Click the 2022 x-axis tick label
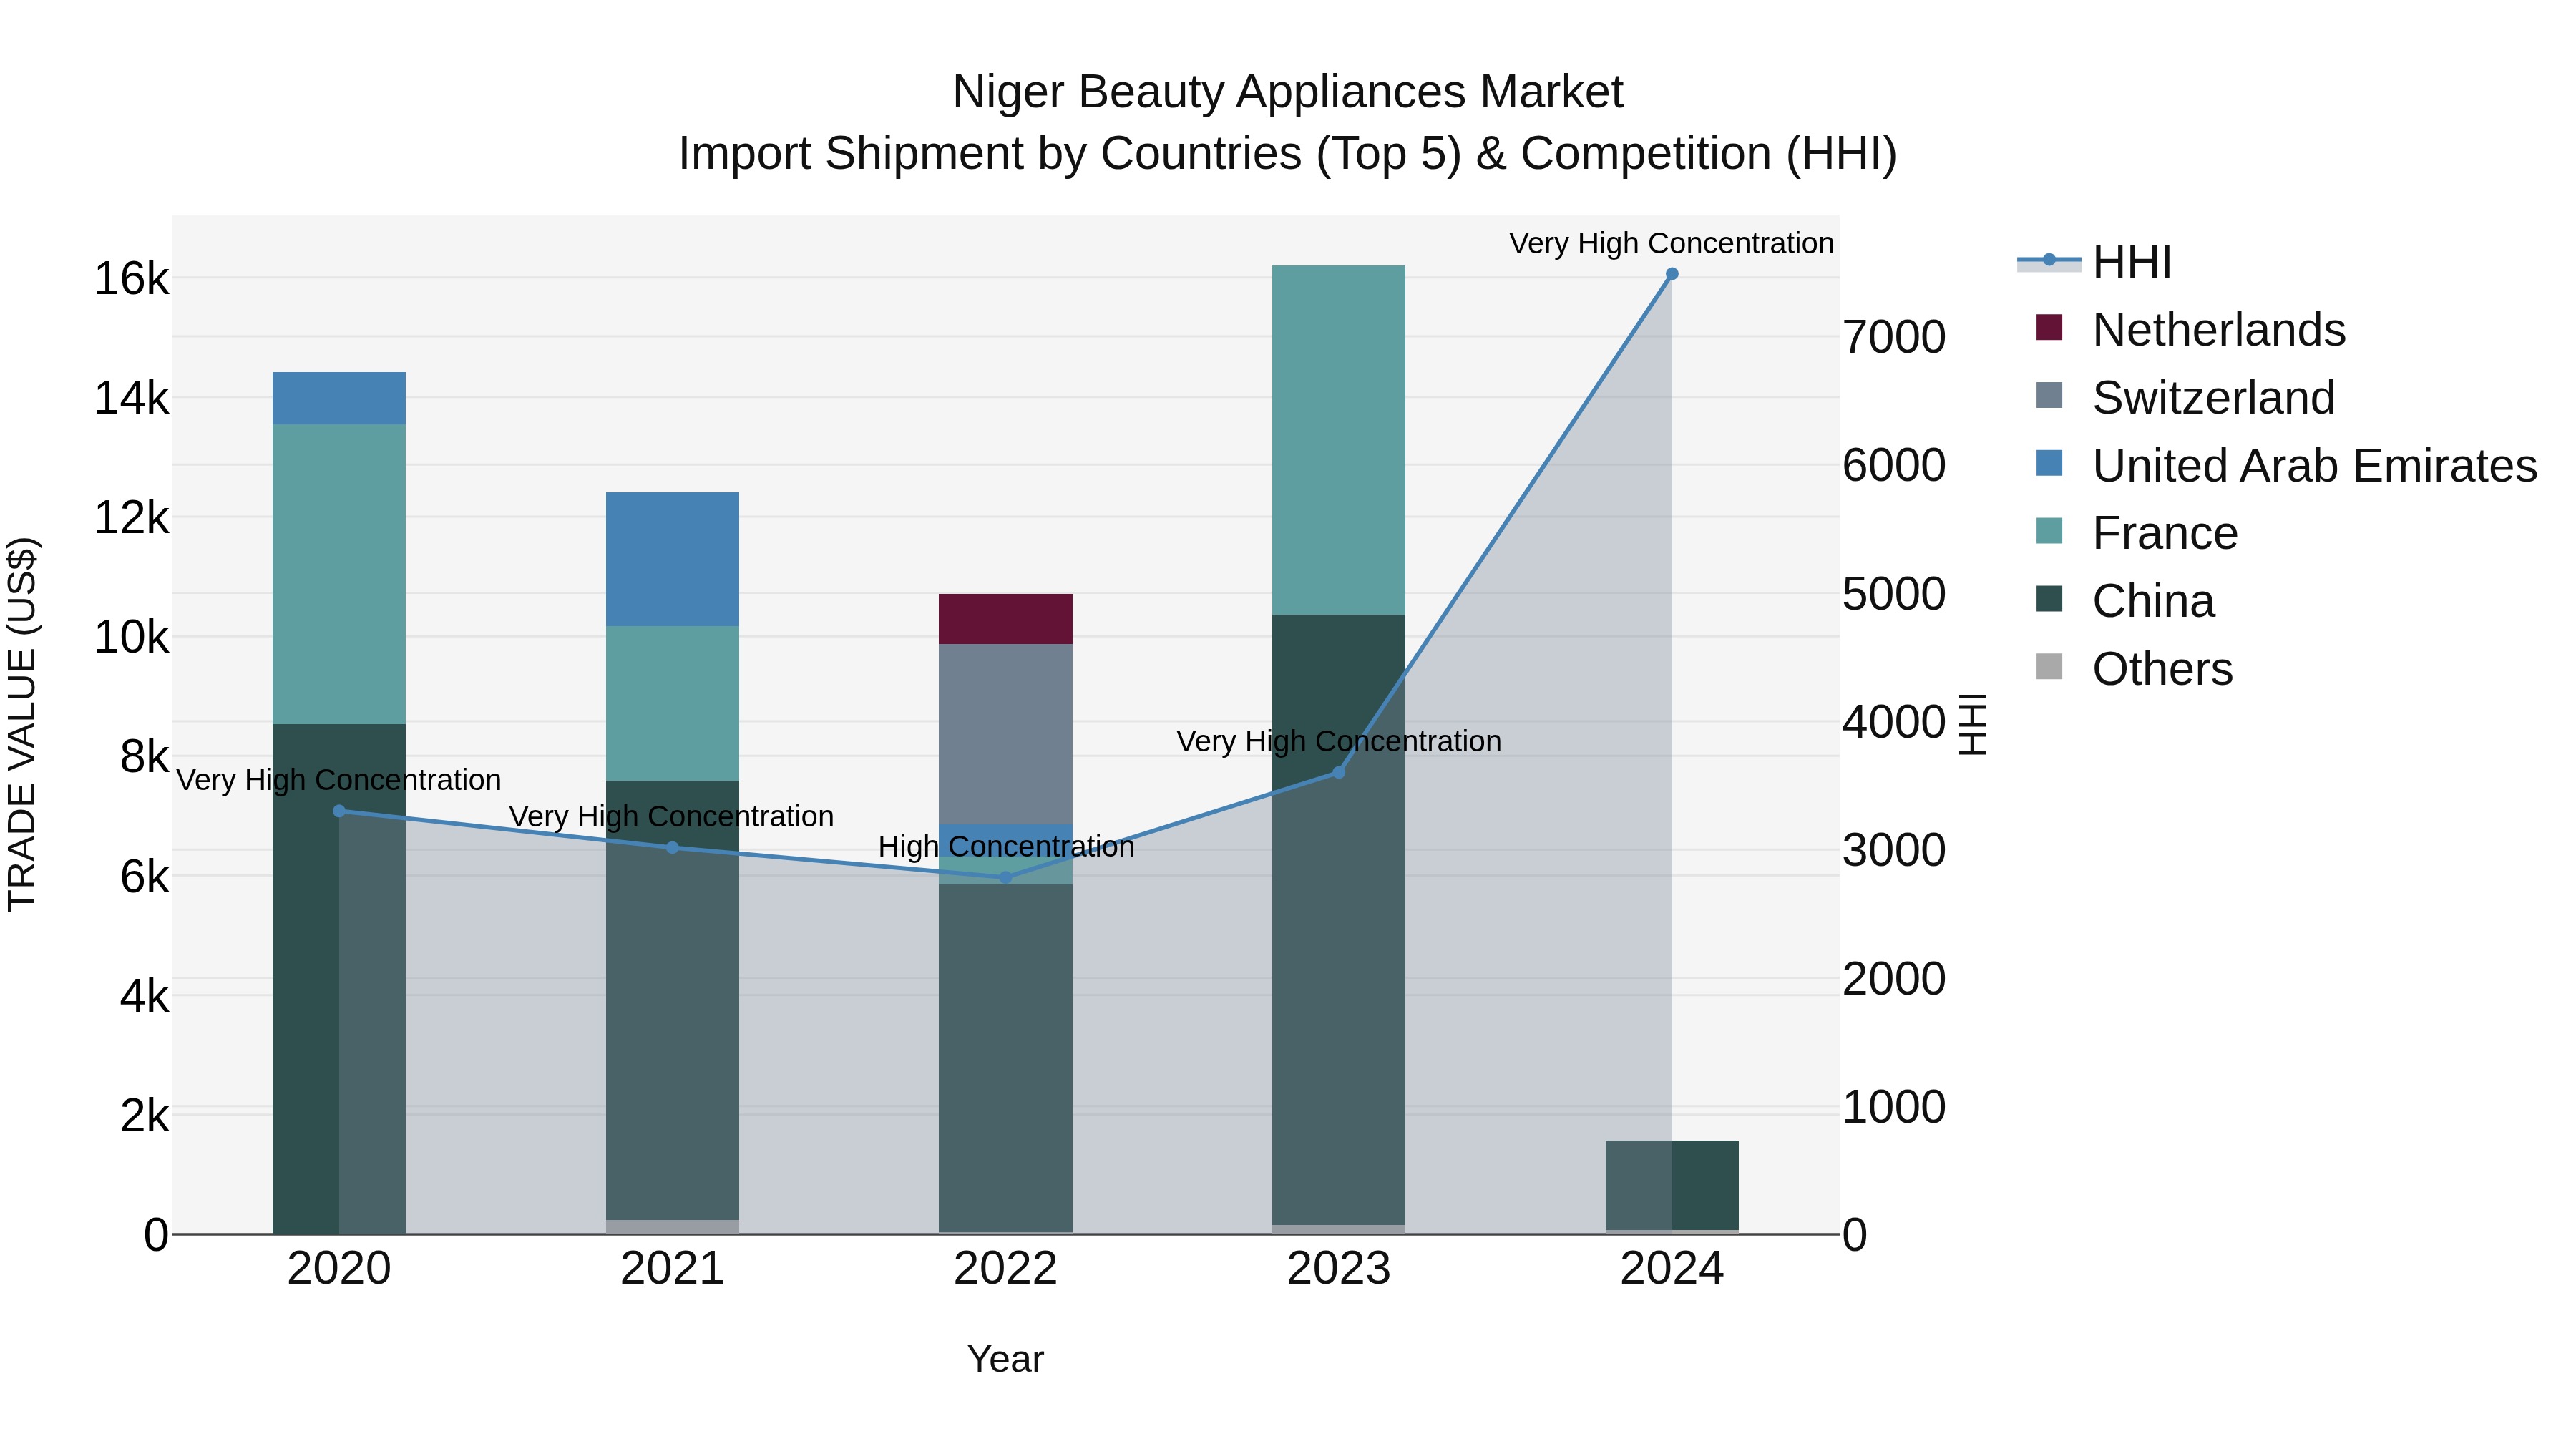The image size is (2576, 1449). [1006, 1269]
